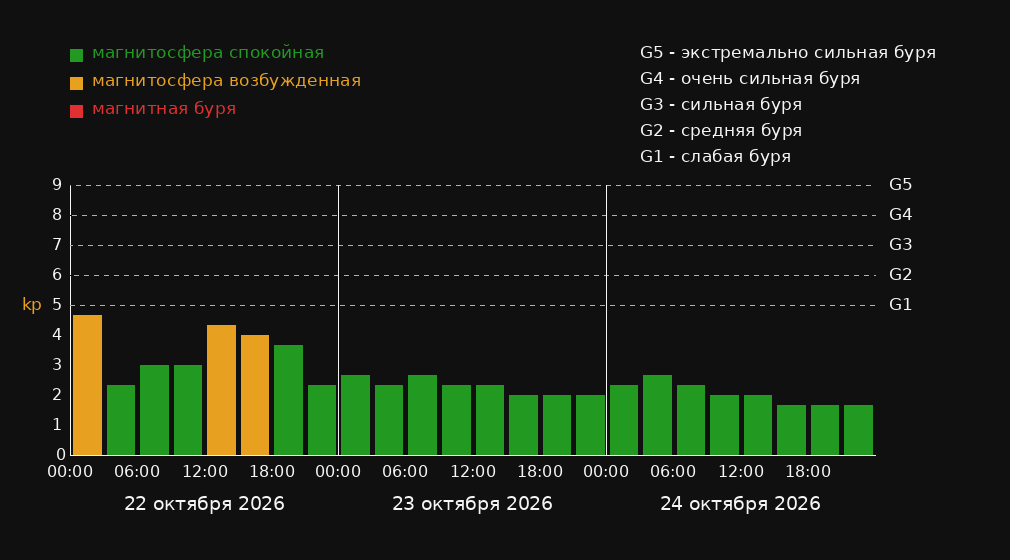Click the green 21:00 bar on 22 октября
Screen dimensions: 1010x560
click(x=322, y=420)
